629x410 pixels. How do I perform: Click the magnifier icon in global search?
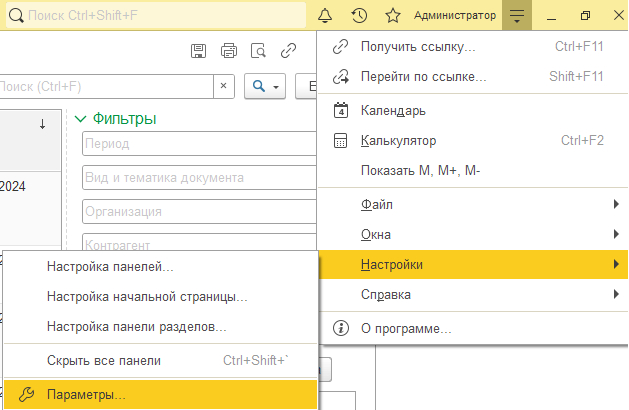[16, 16]
